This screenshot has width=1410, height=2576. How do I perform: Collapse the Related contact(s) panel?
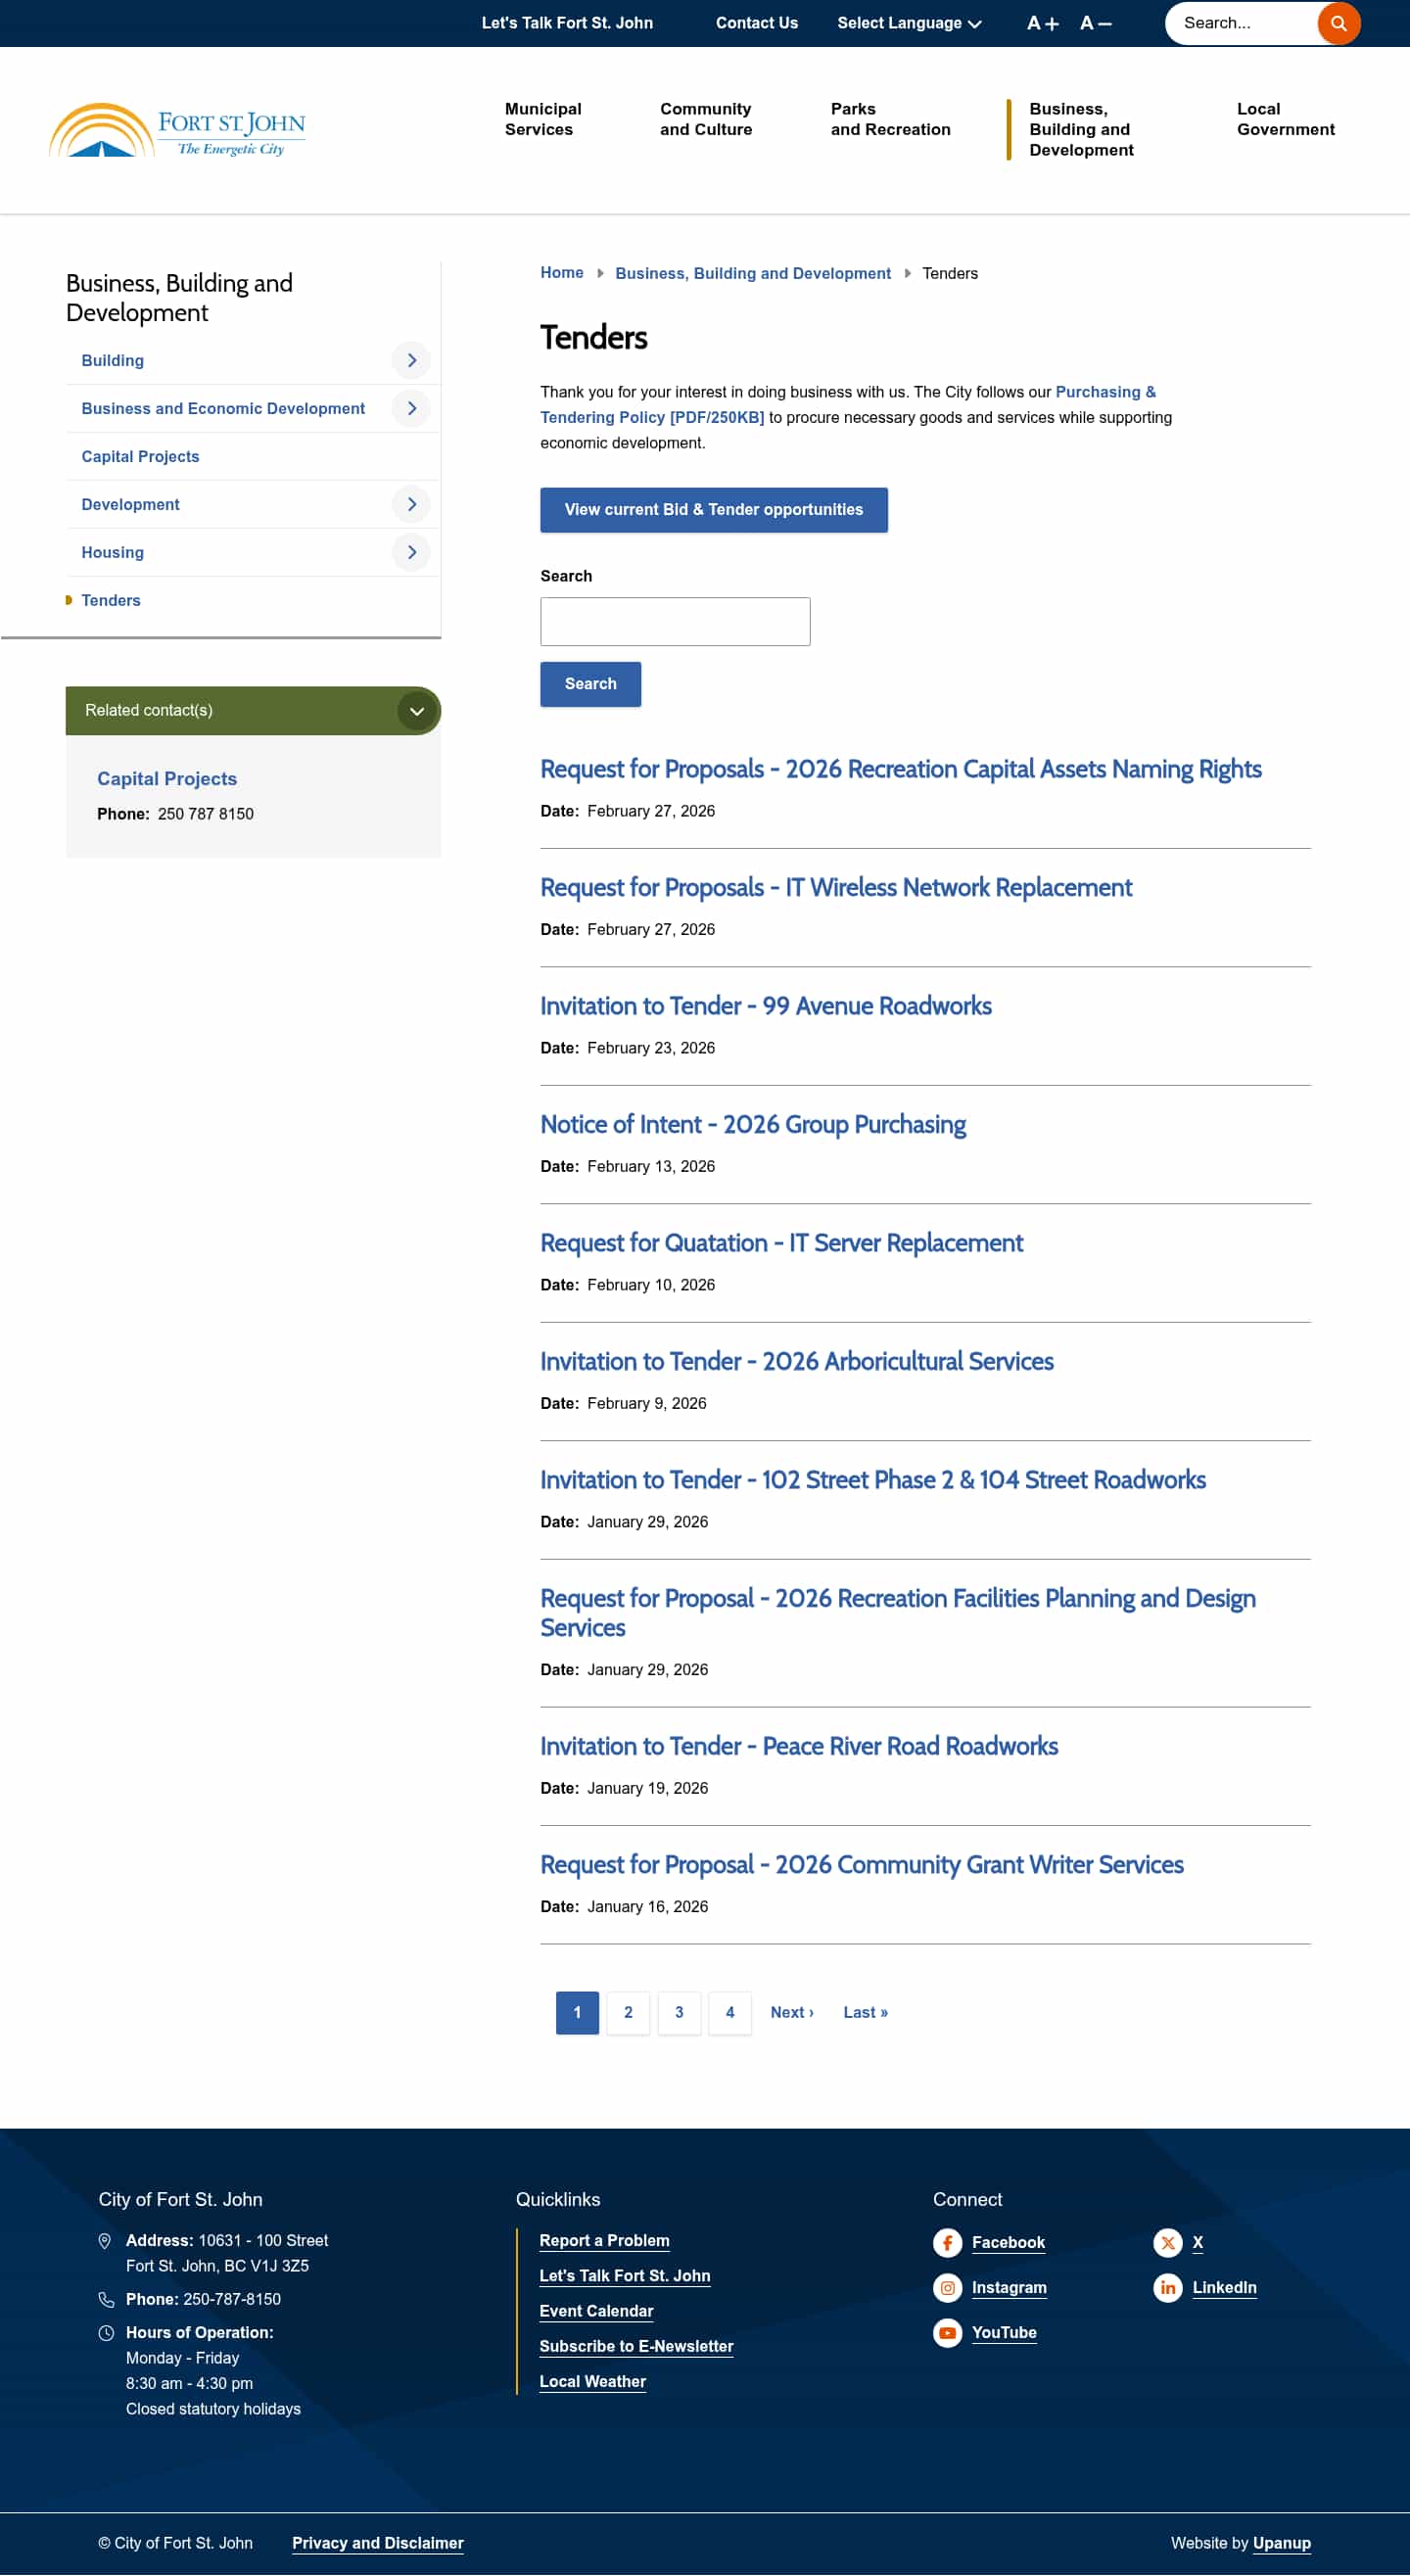[416, 711]
